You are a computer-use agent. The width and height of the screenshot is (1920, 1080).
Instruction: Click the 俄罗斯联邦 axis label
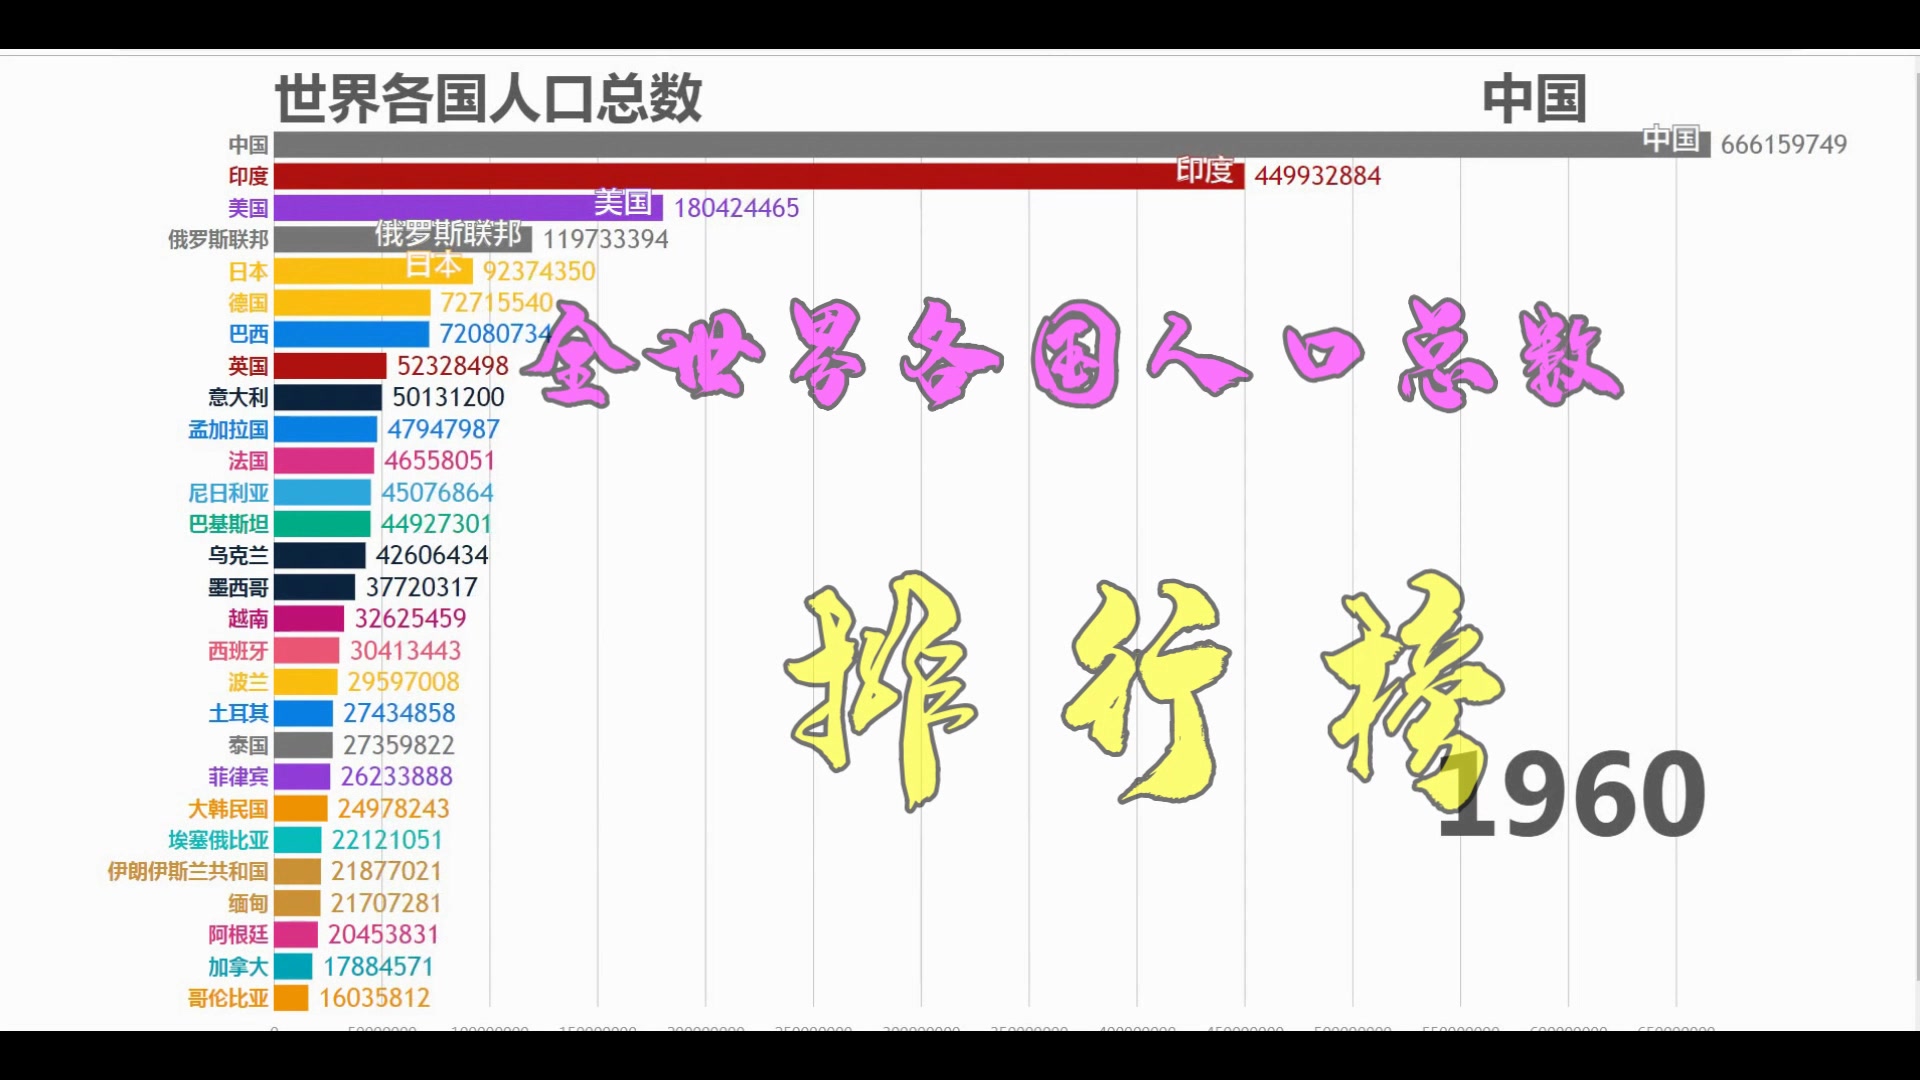pos(218,239)
